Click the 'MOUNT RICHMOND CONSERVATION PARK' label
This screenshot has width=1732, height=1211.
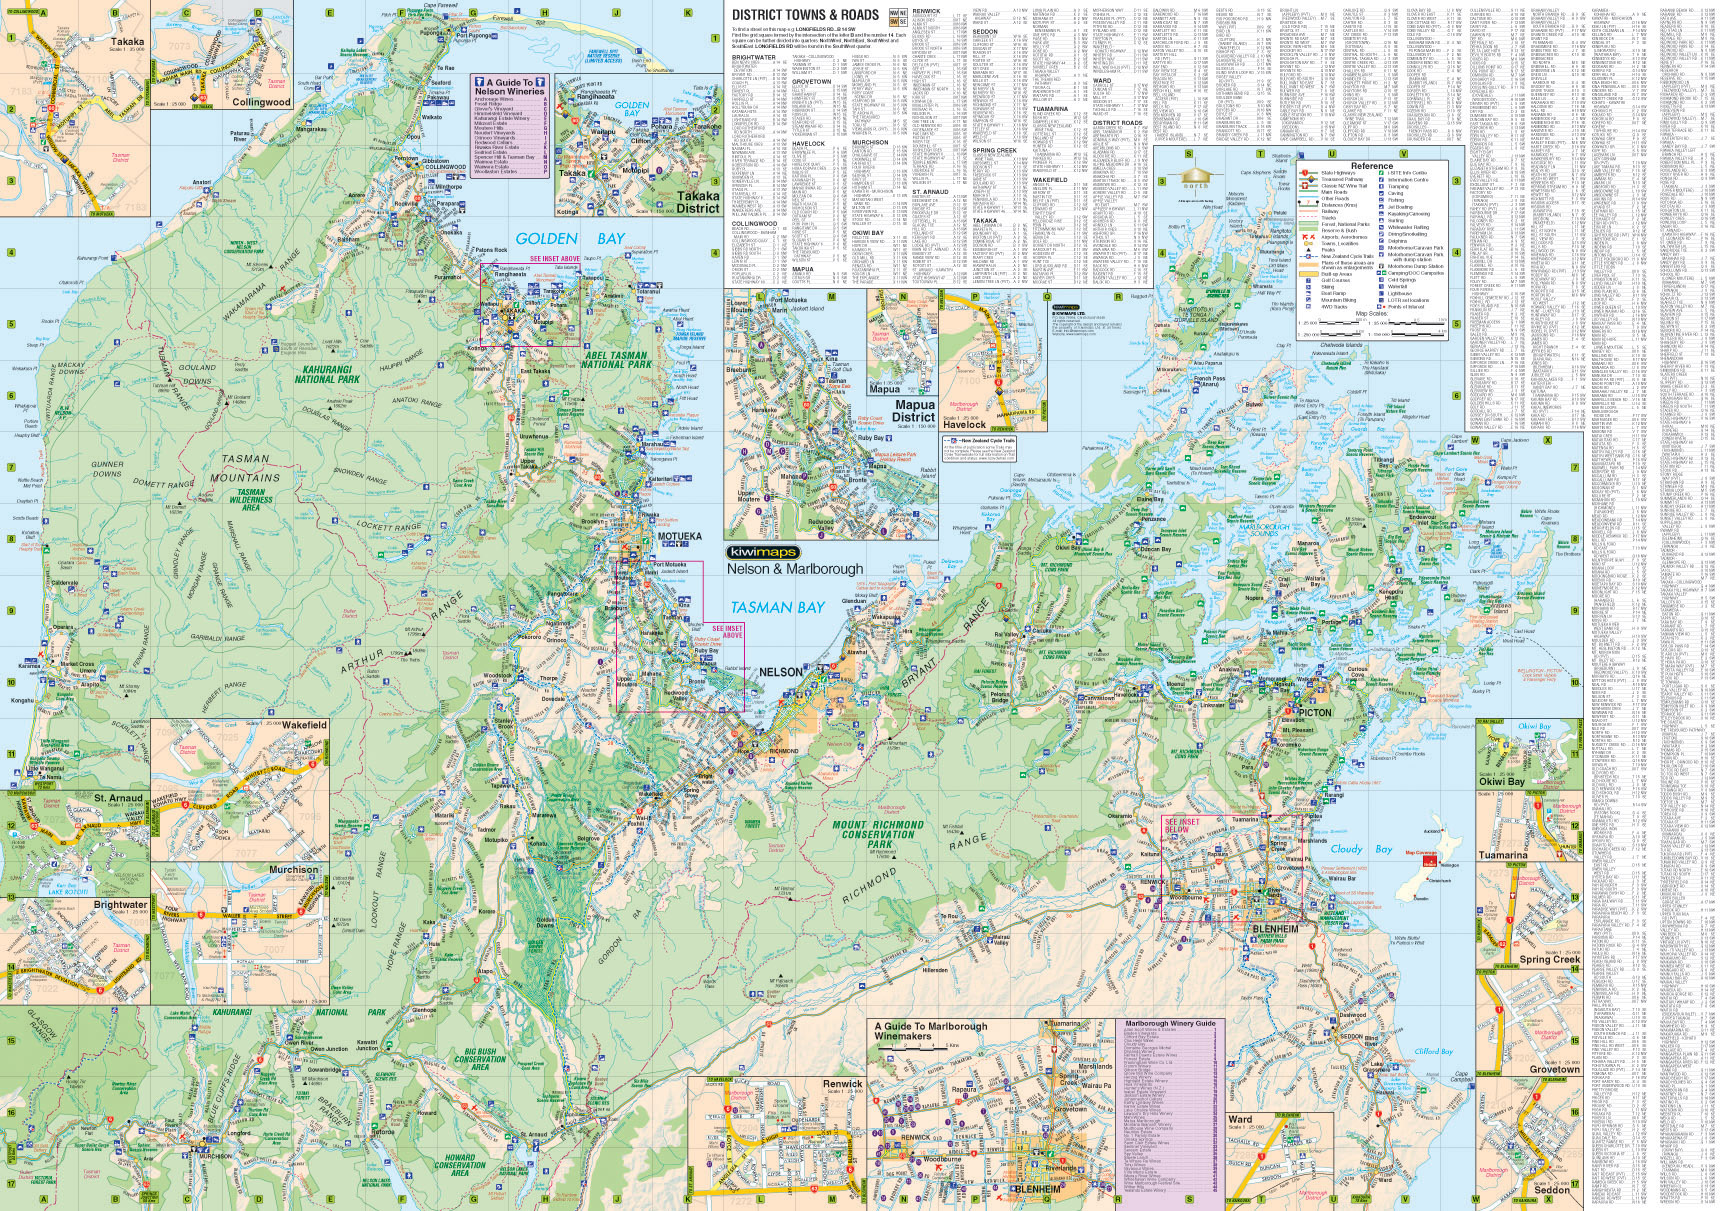tap(880, 835)
